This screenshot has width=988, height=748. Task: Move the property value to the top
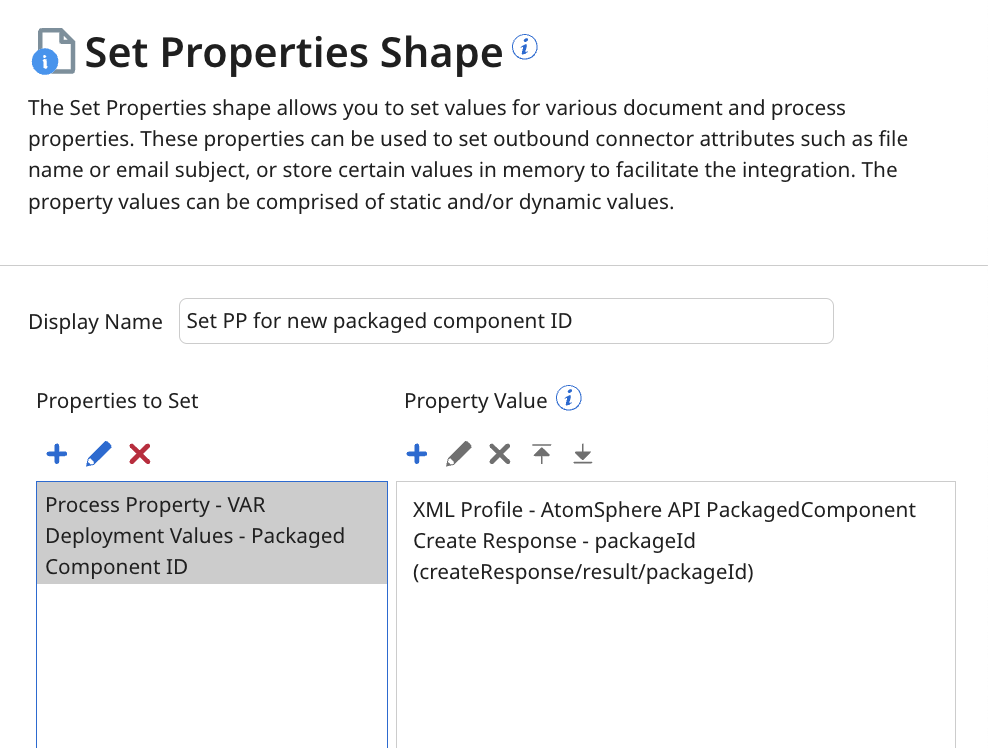click(541, 454)
